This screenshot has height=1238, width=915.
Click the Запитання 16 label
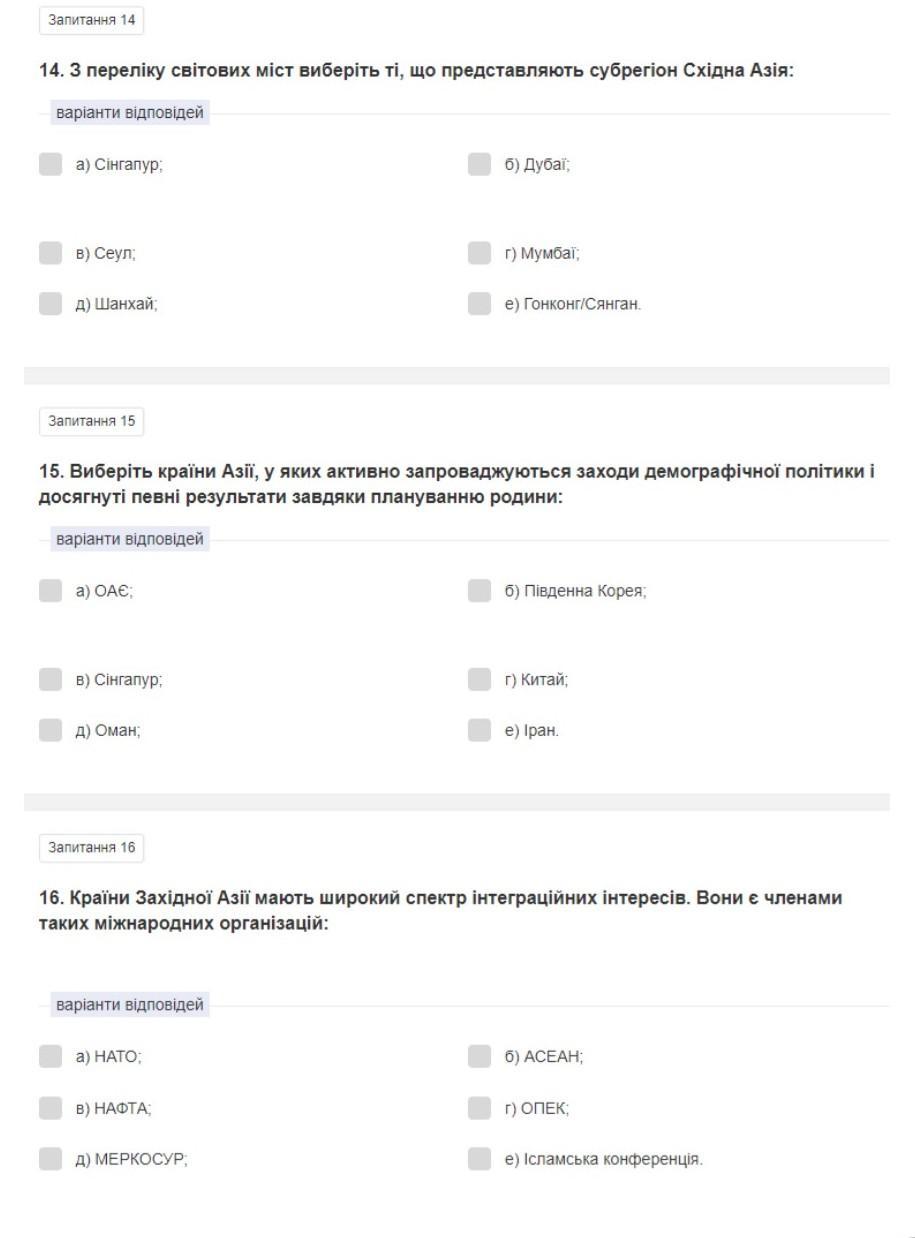coord(91,849)
